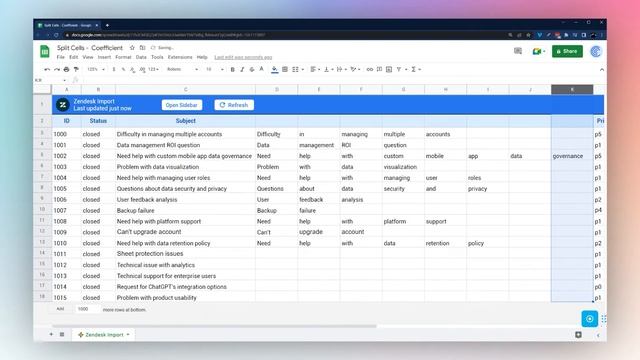Screen dimensions: 640x360
Task: Open the text color picker
Action: (x=262, y=69)
